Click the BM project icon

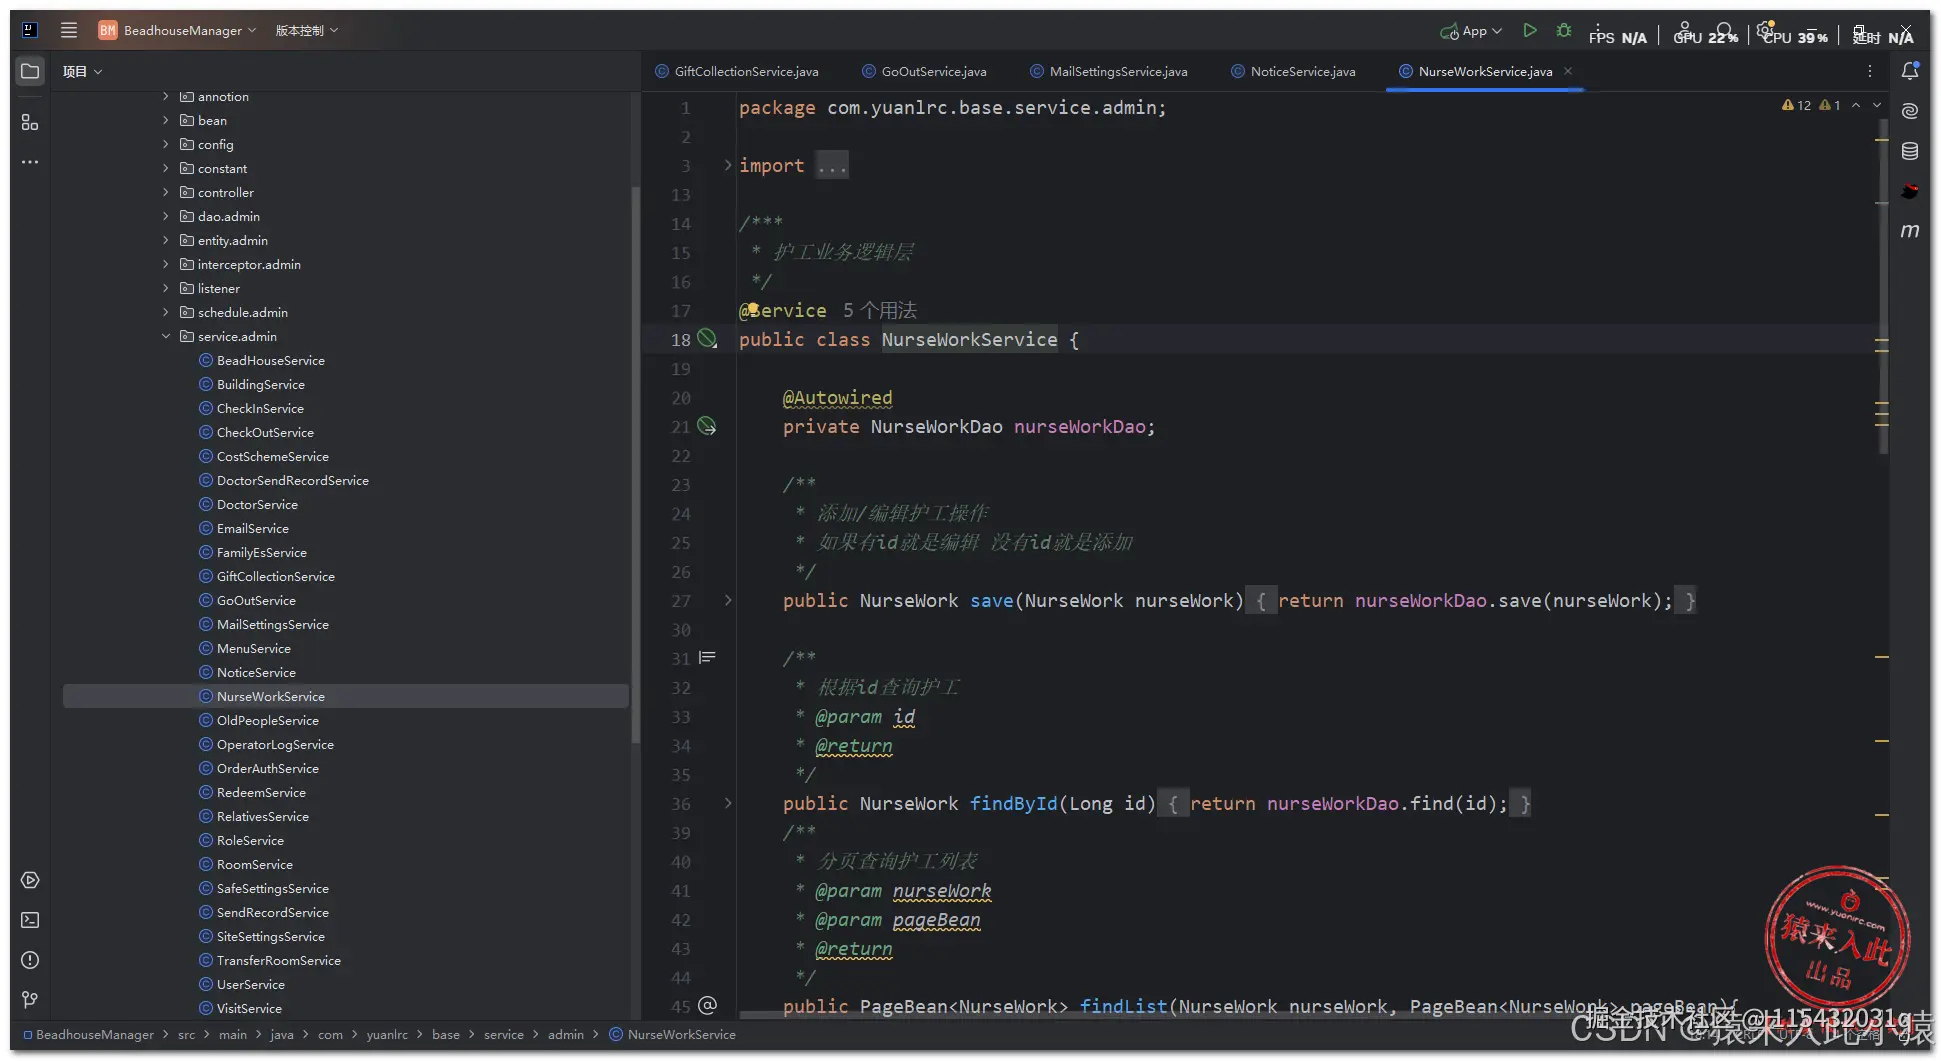pyautogui.click(x=108, y=30)
